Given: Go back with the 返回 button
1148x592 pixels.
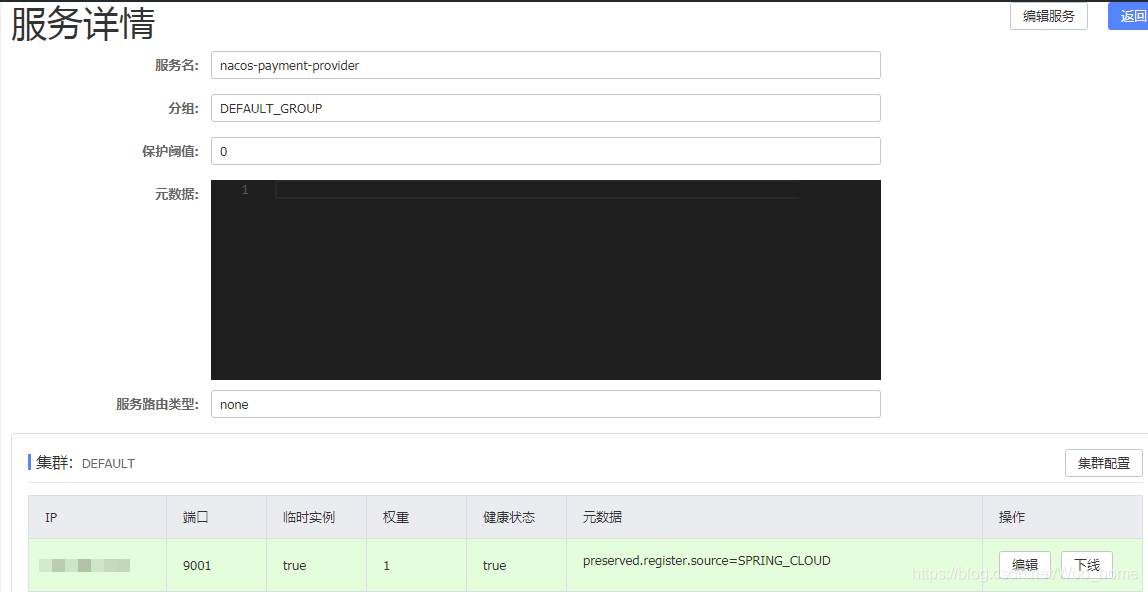Looking at the screenshot, I should coord(1130,16).
